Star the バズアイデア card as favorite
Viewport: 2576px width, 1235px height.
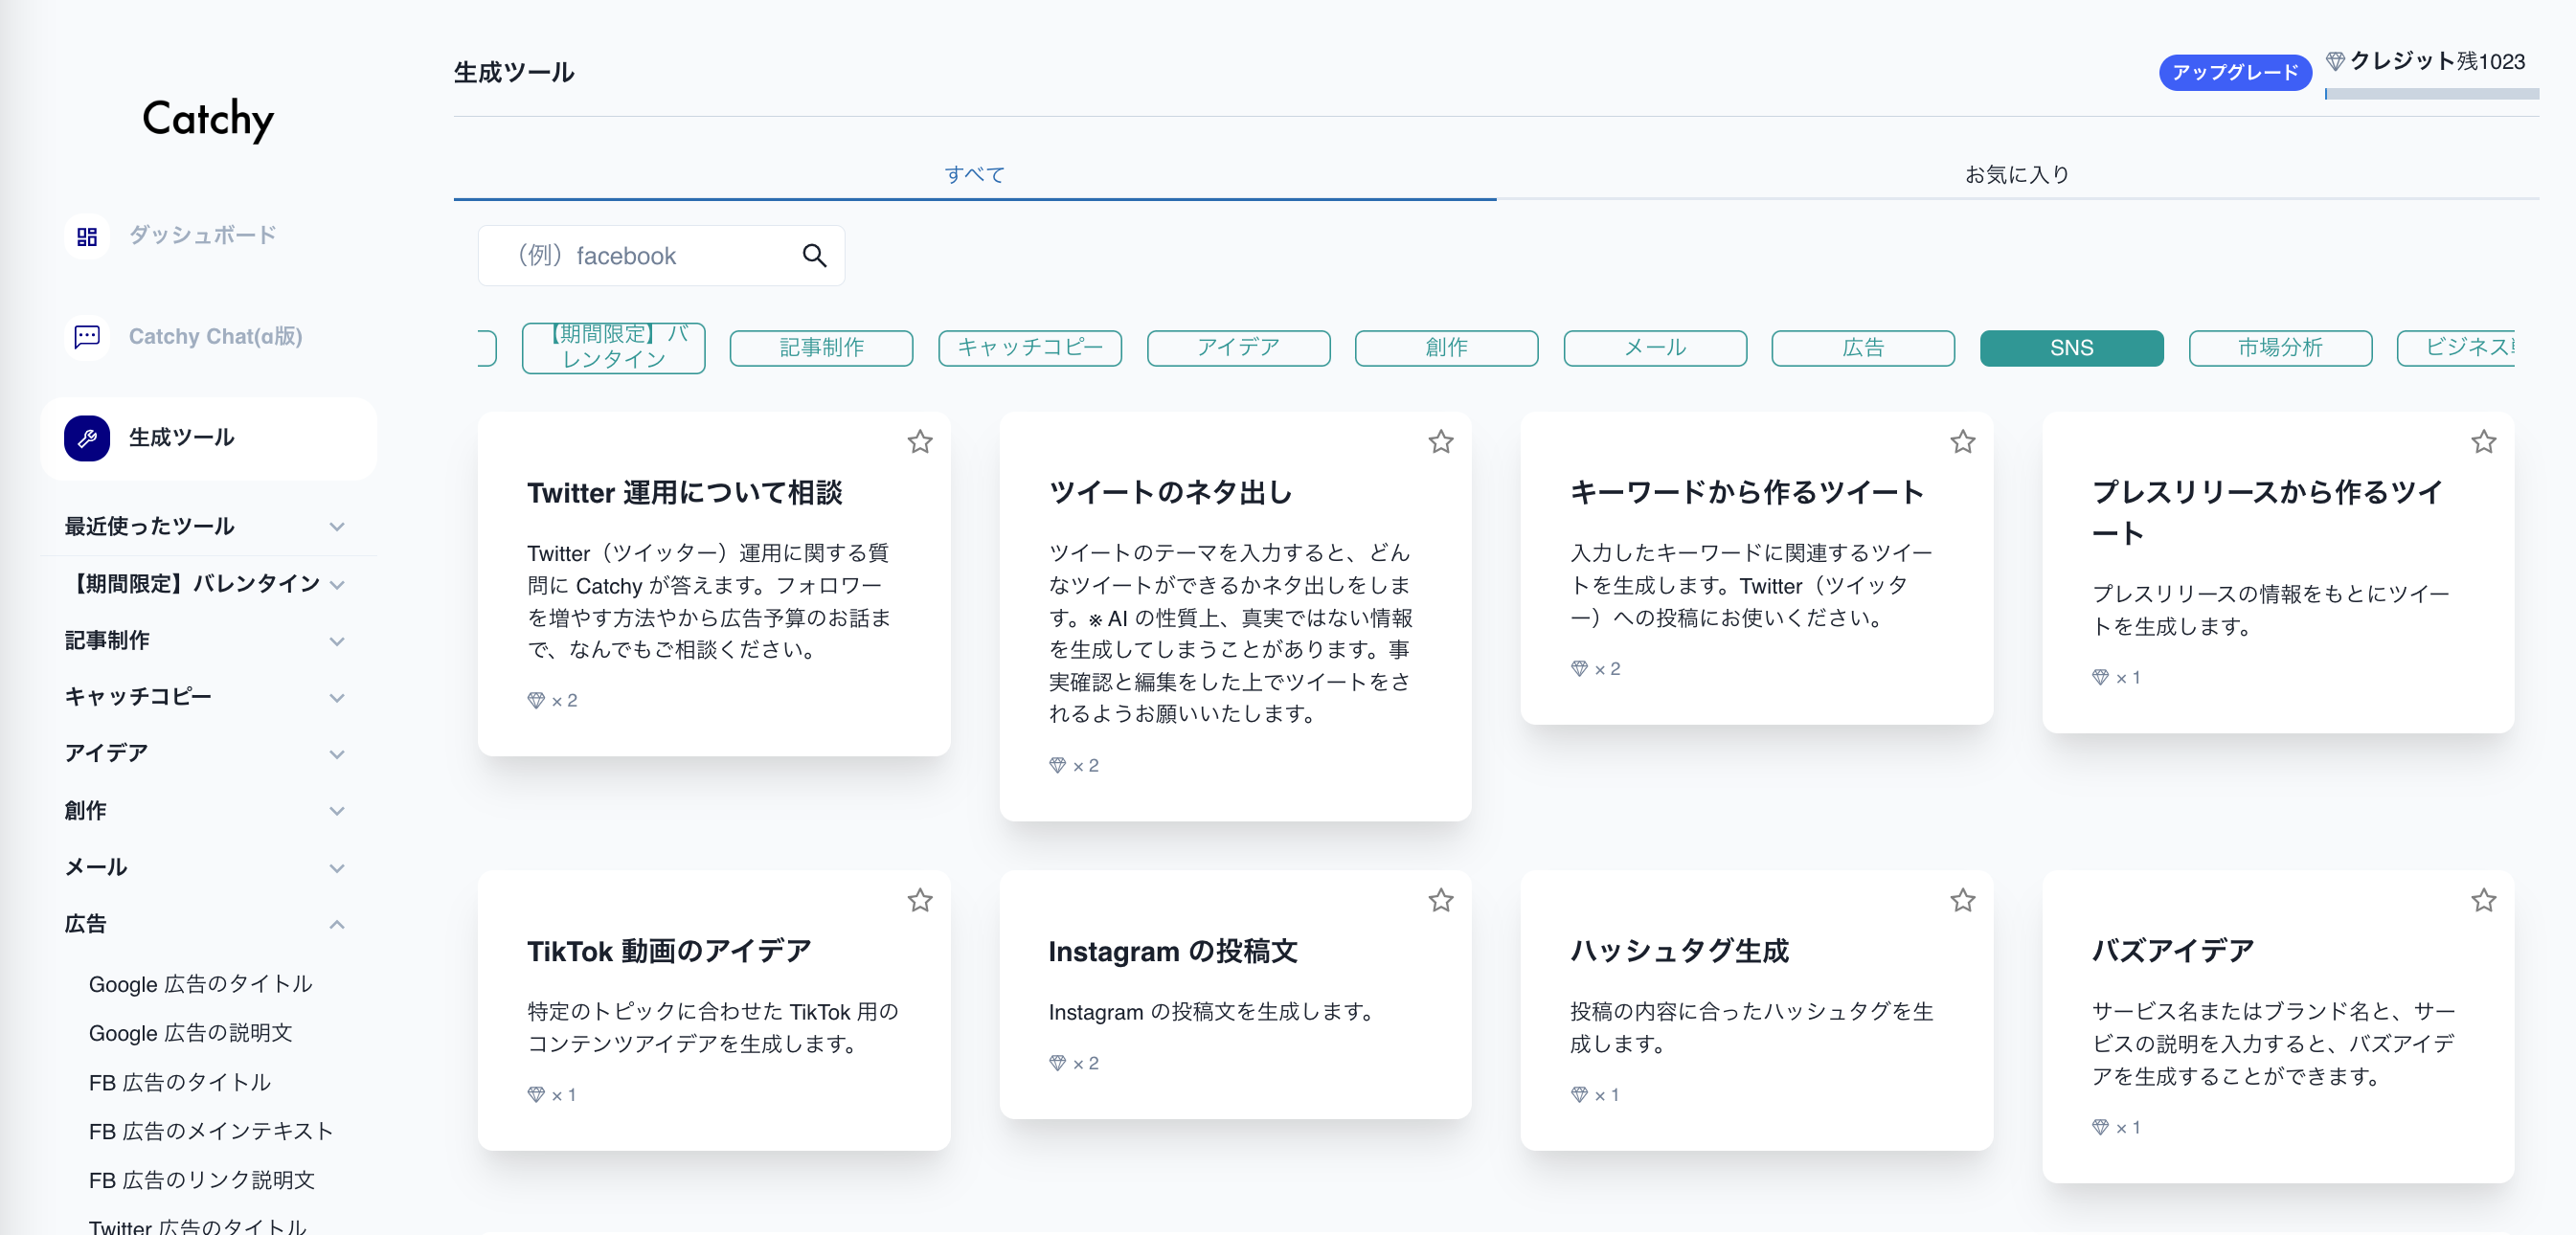click(x=2483, y=901)
